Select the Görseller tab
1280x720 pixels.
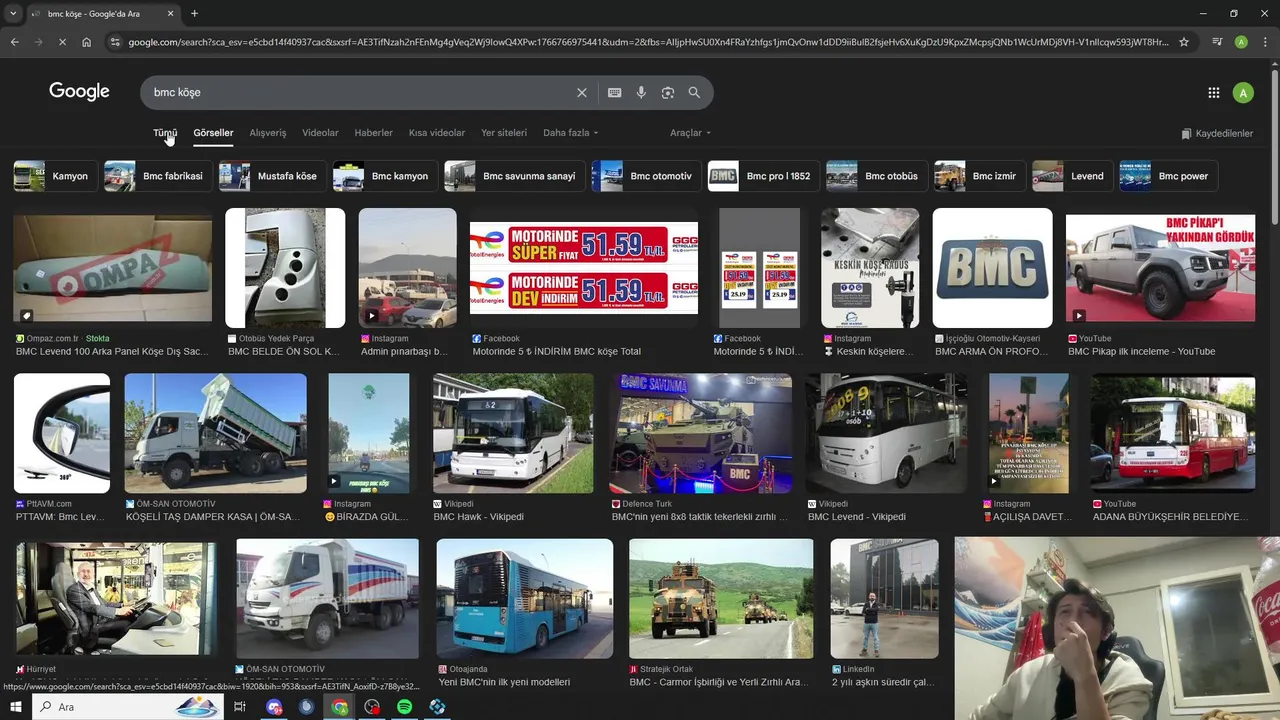pos(213,132)
